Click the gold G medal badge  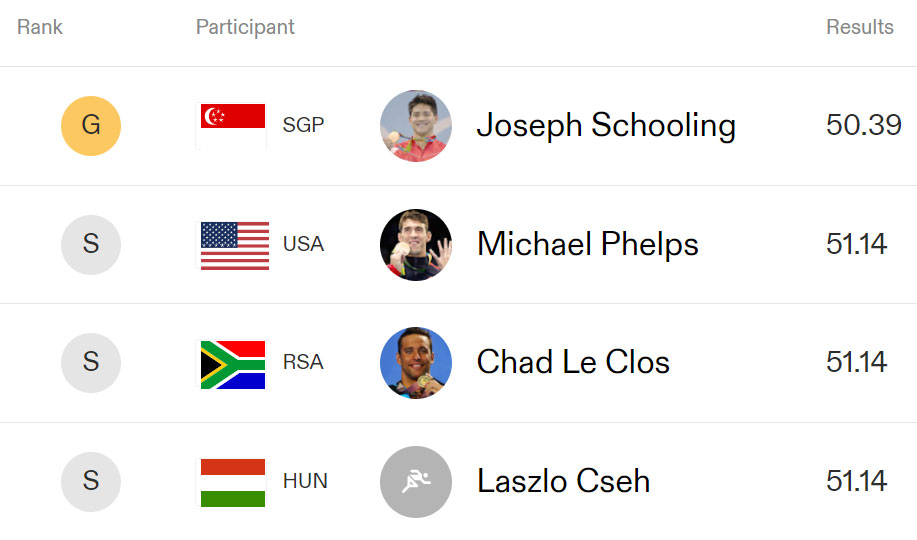[x=91, y=126]
